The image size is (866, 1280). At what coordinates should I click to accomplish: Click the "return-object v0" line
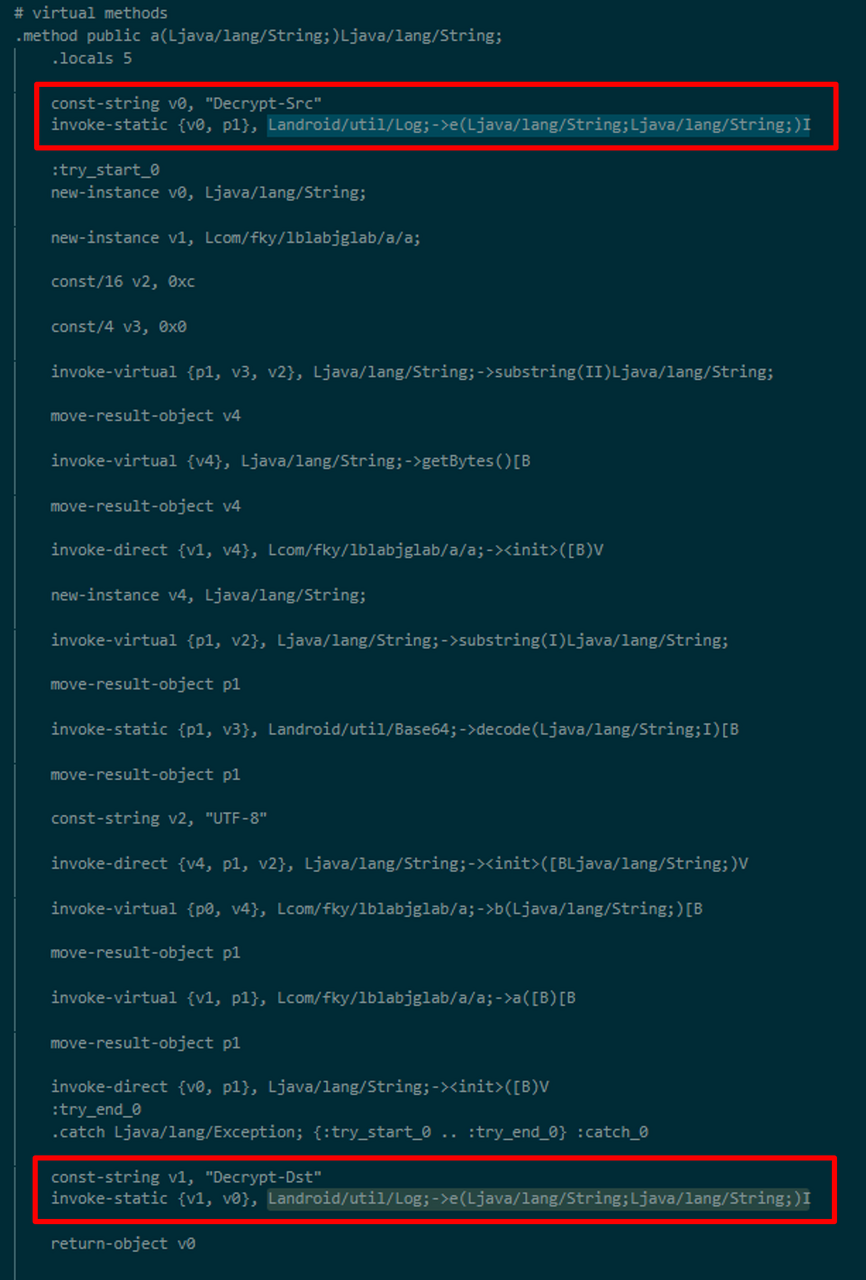coord(123,1244)
